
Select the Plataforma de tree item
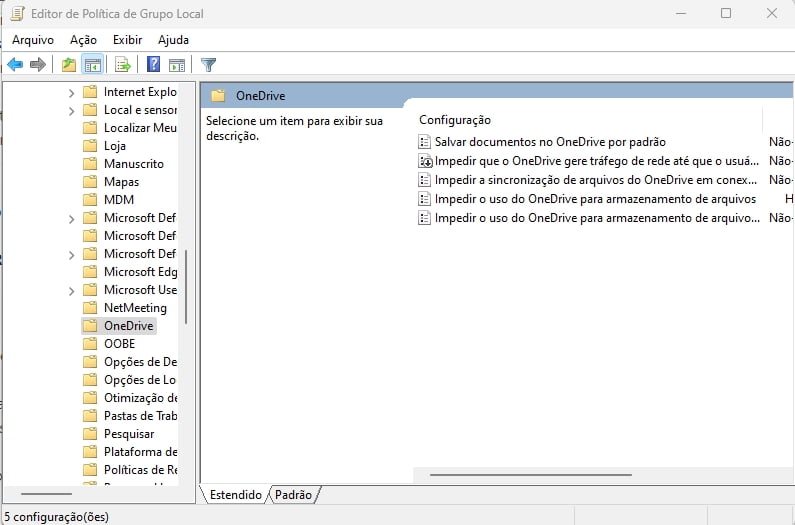tap(140, 452)
